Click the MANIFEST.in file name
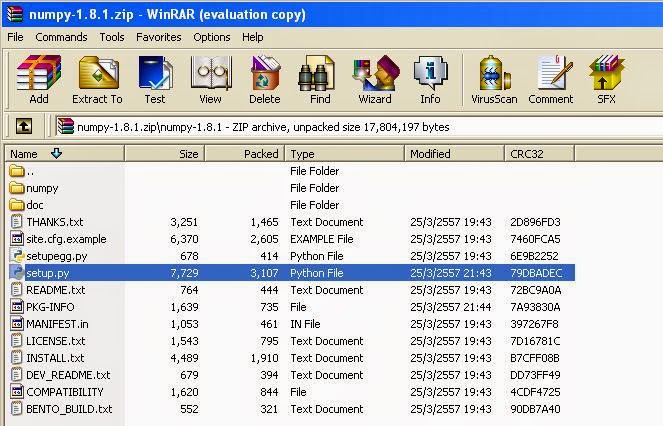 tap(58, 324)
